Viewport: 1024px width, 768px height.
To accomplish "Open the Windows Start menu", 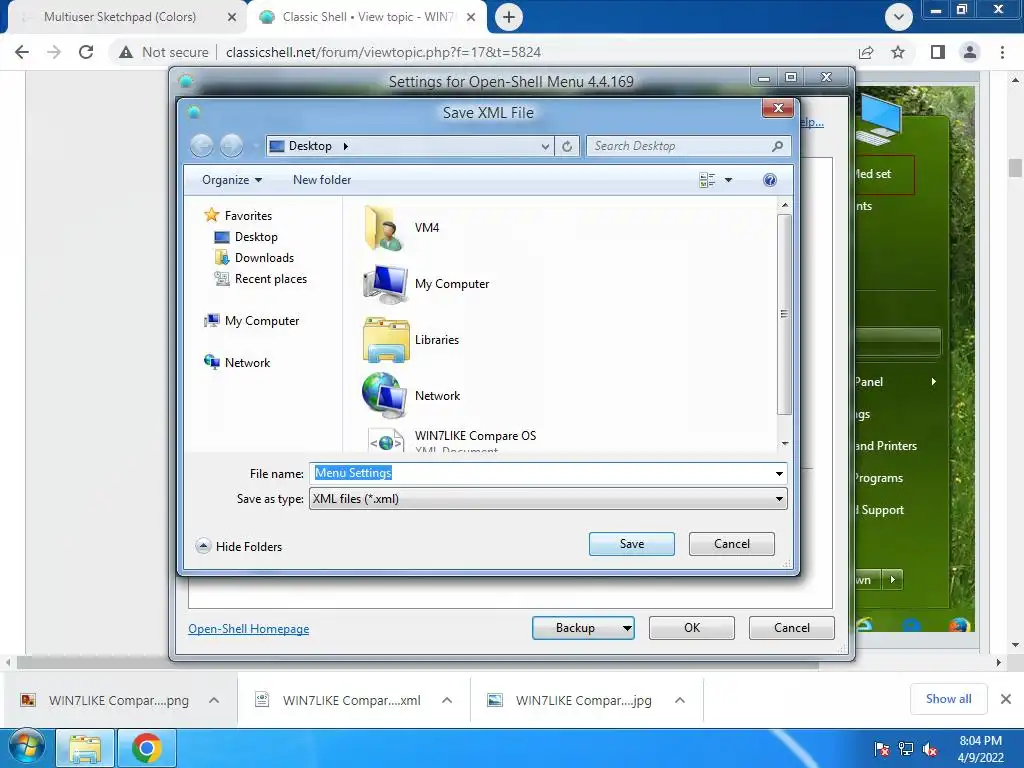I will click(26, 747).
